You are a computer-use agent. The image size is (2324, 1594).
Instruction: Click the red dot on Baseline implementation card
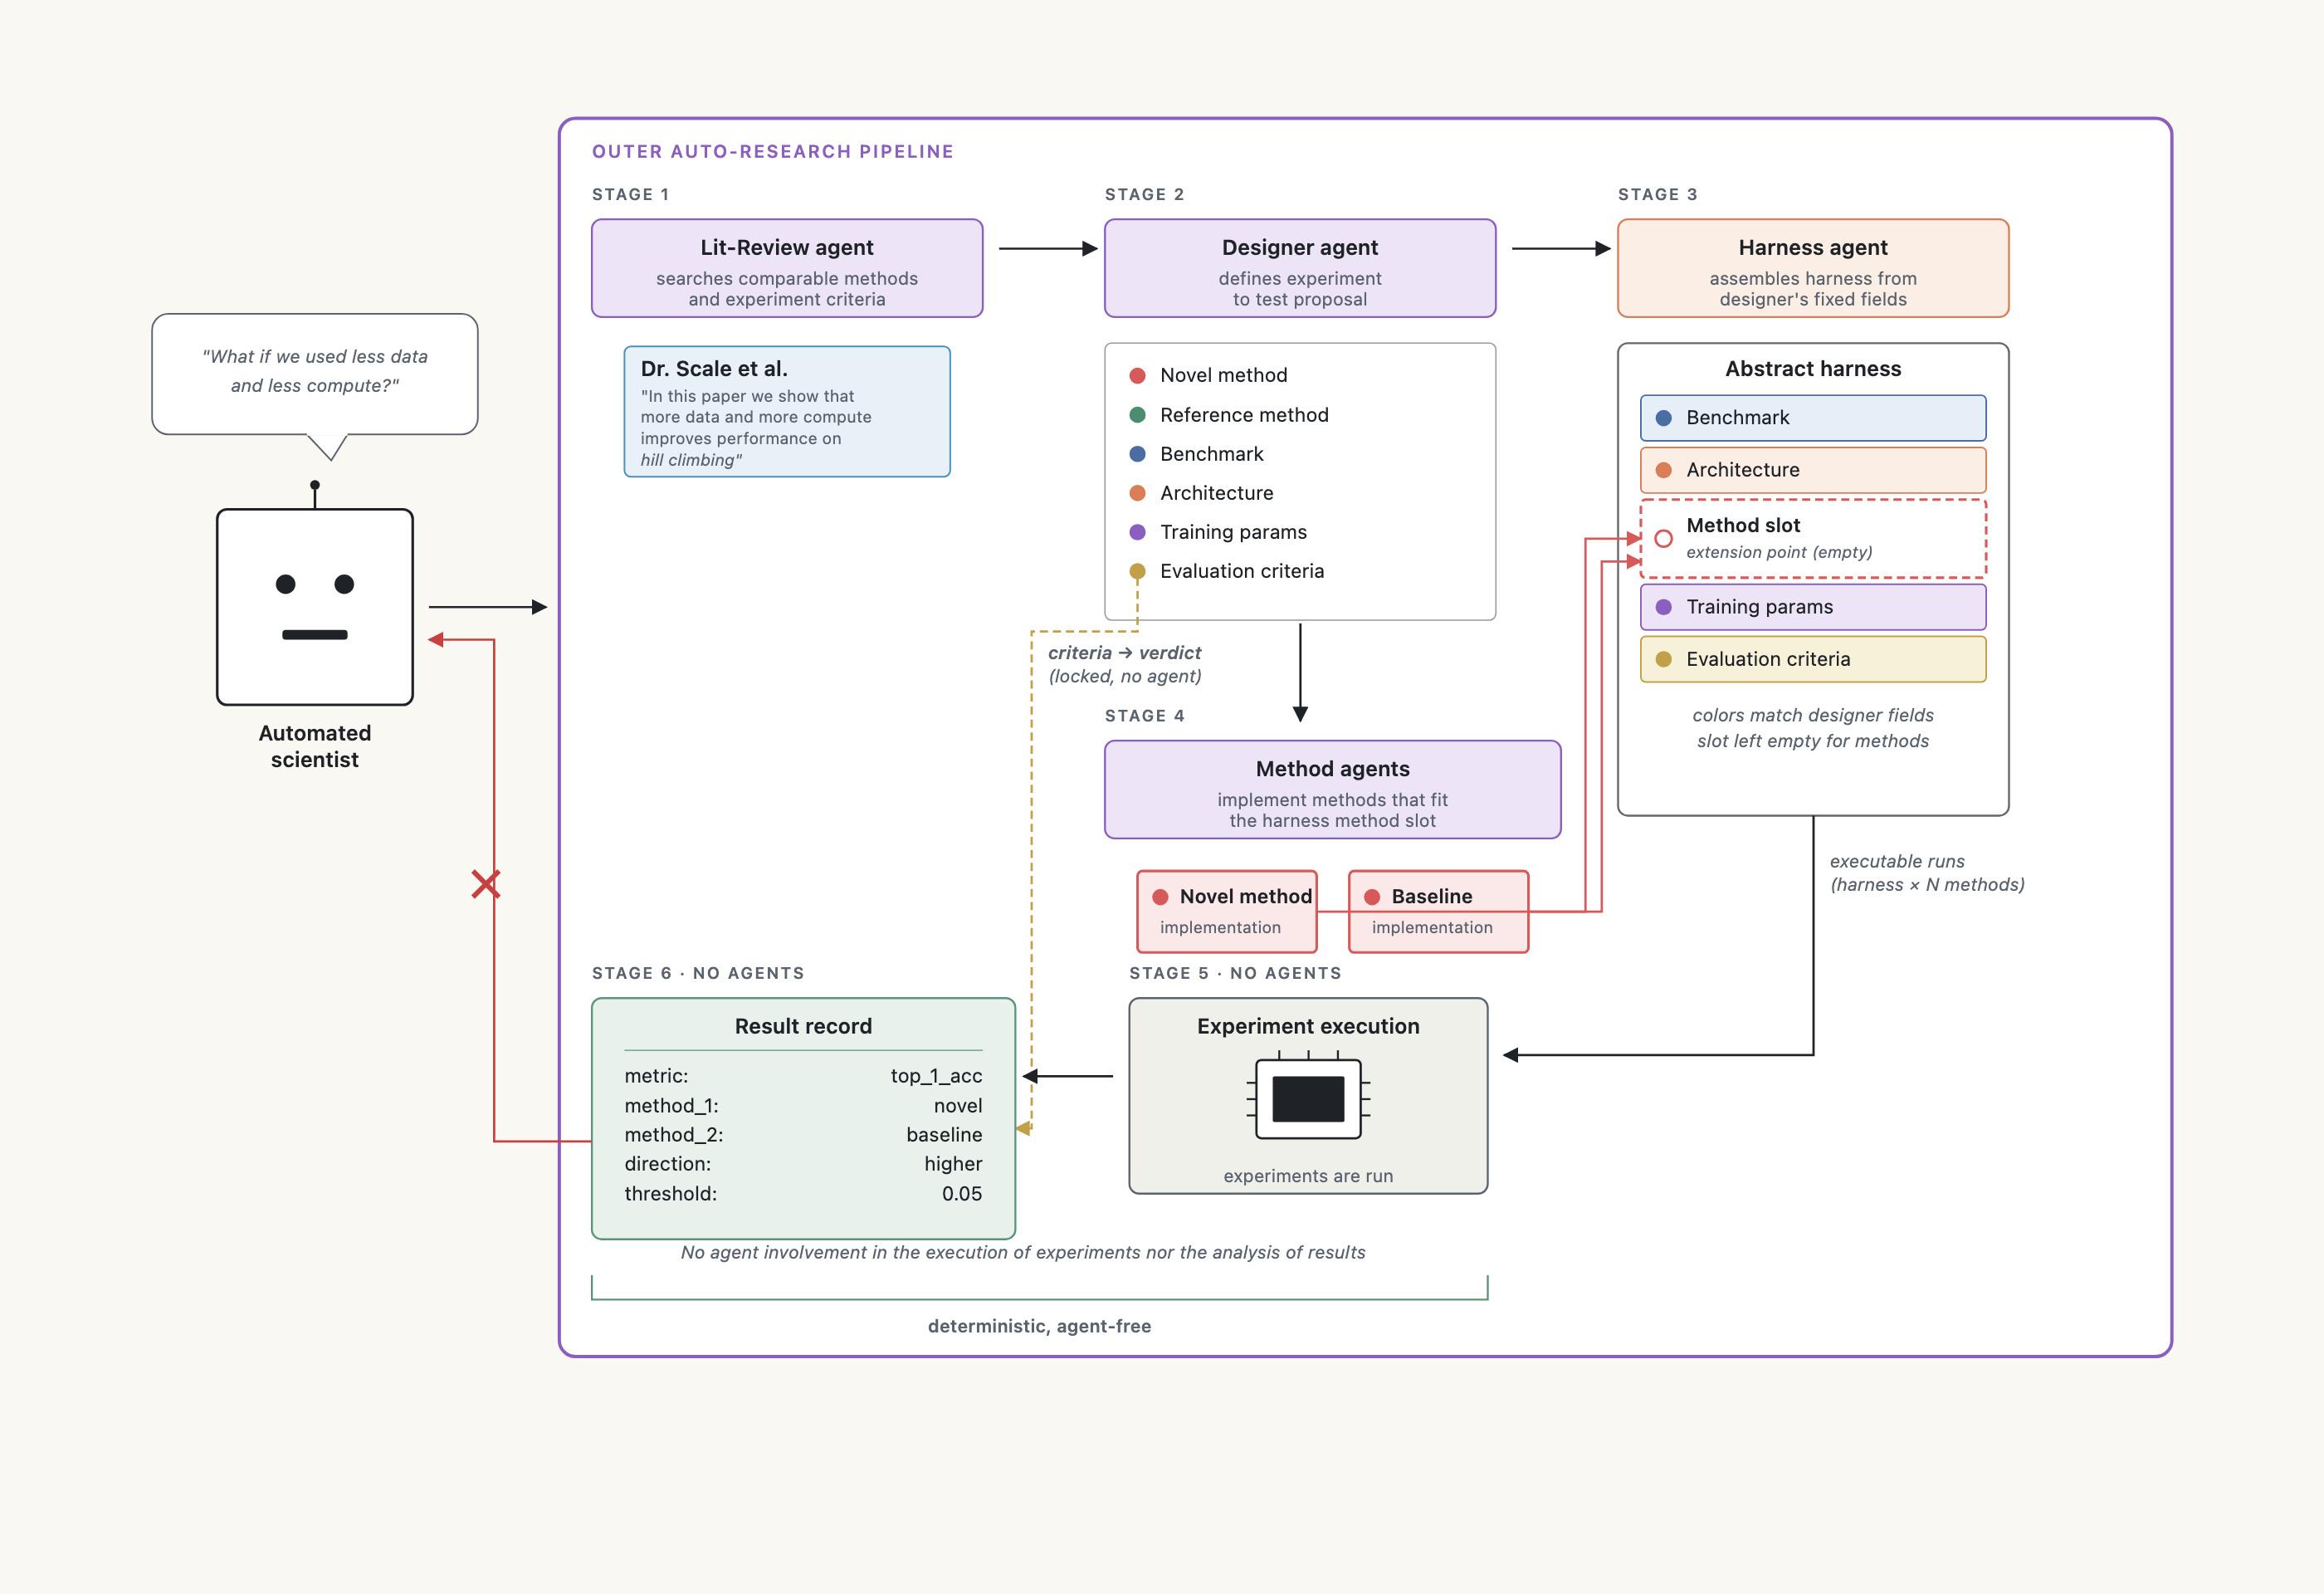1372,897
